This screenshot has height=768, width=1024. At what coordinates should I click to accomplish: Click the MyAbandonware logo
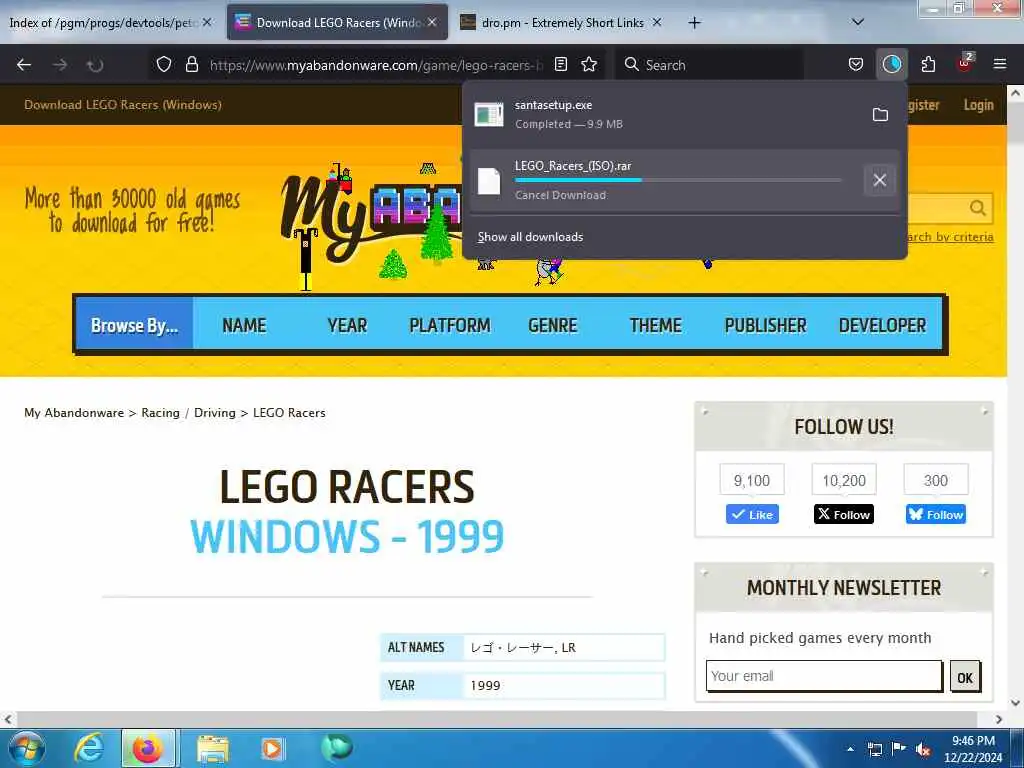(372, 219)
